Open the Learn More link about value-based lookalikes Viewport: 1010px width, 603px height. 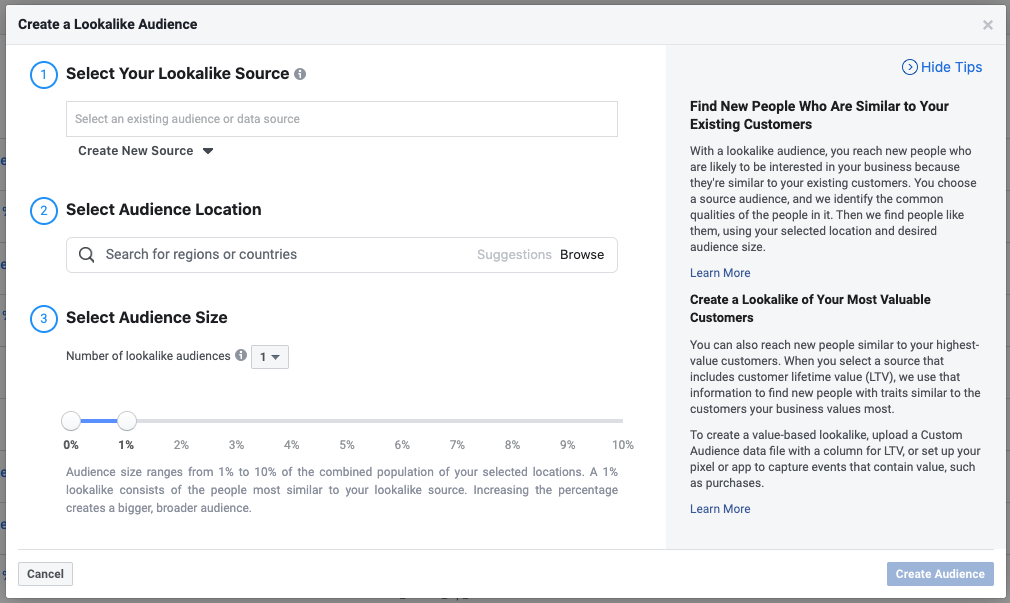click(x=720, y=509)
